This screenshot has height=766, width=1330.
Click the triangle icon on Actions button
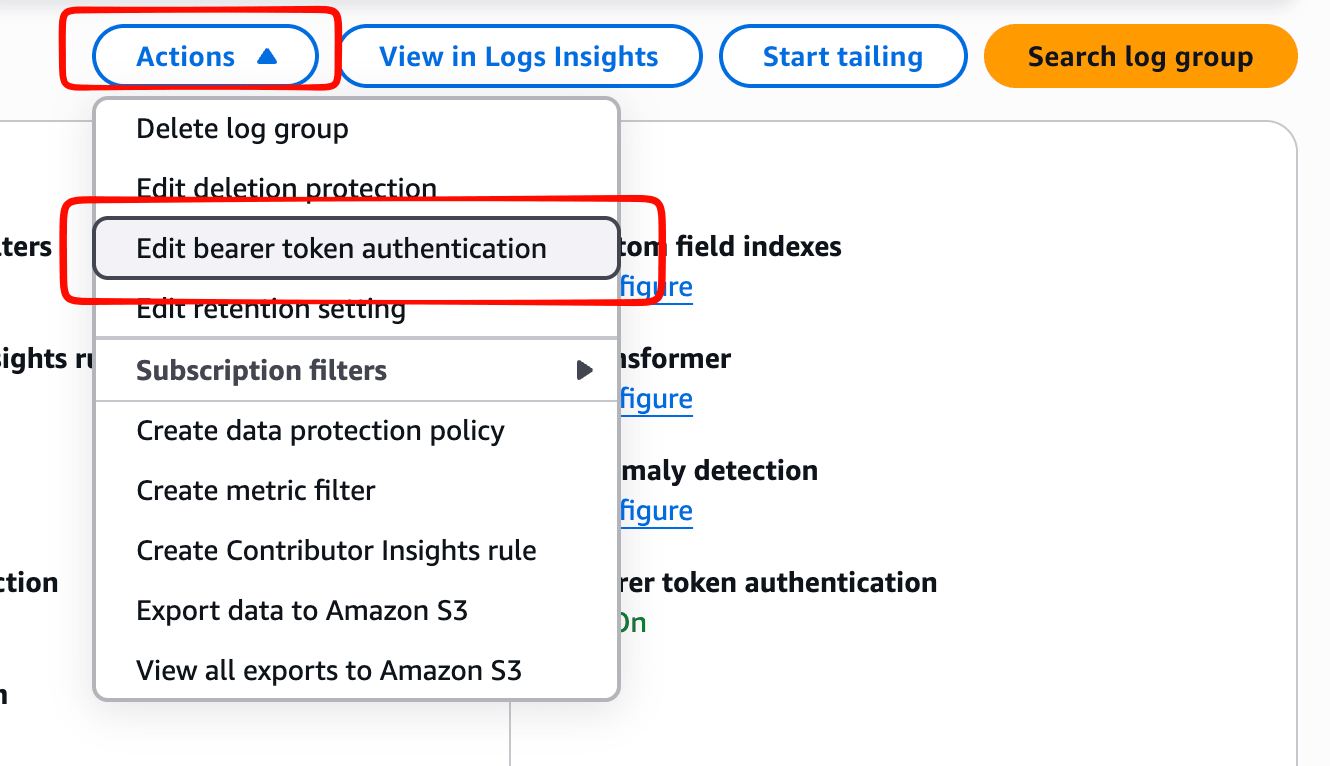pos(267,57)
